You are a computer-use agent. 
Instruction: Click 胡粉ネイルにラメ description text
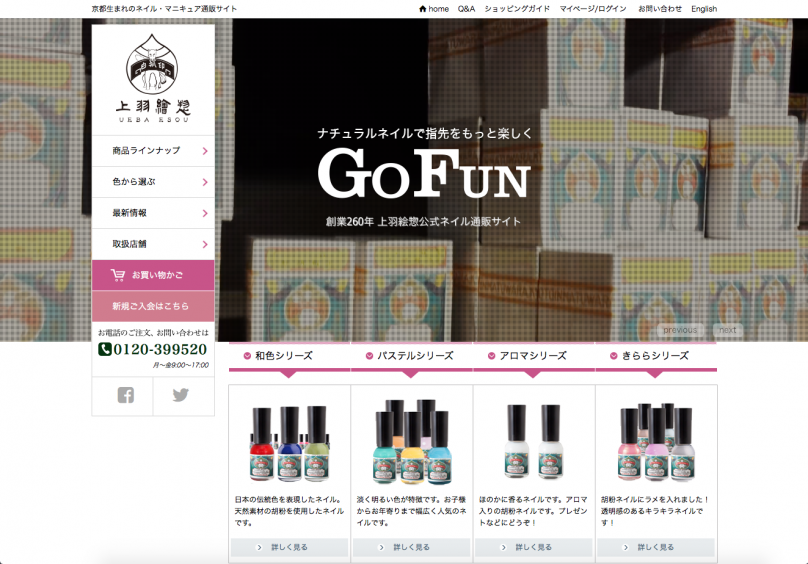point(655,511)
